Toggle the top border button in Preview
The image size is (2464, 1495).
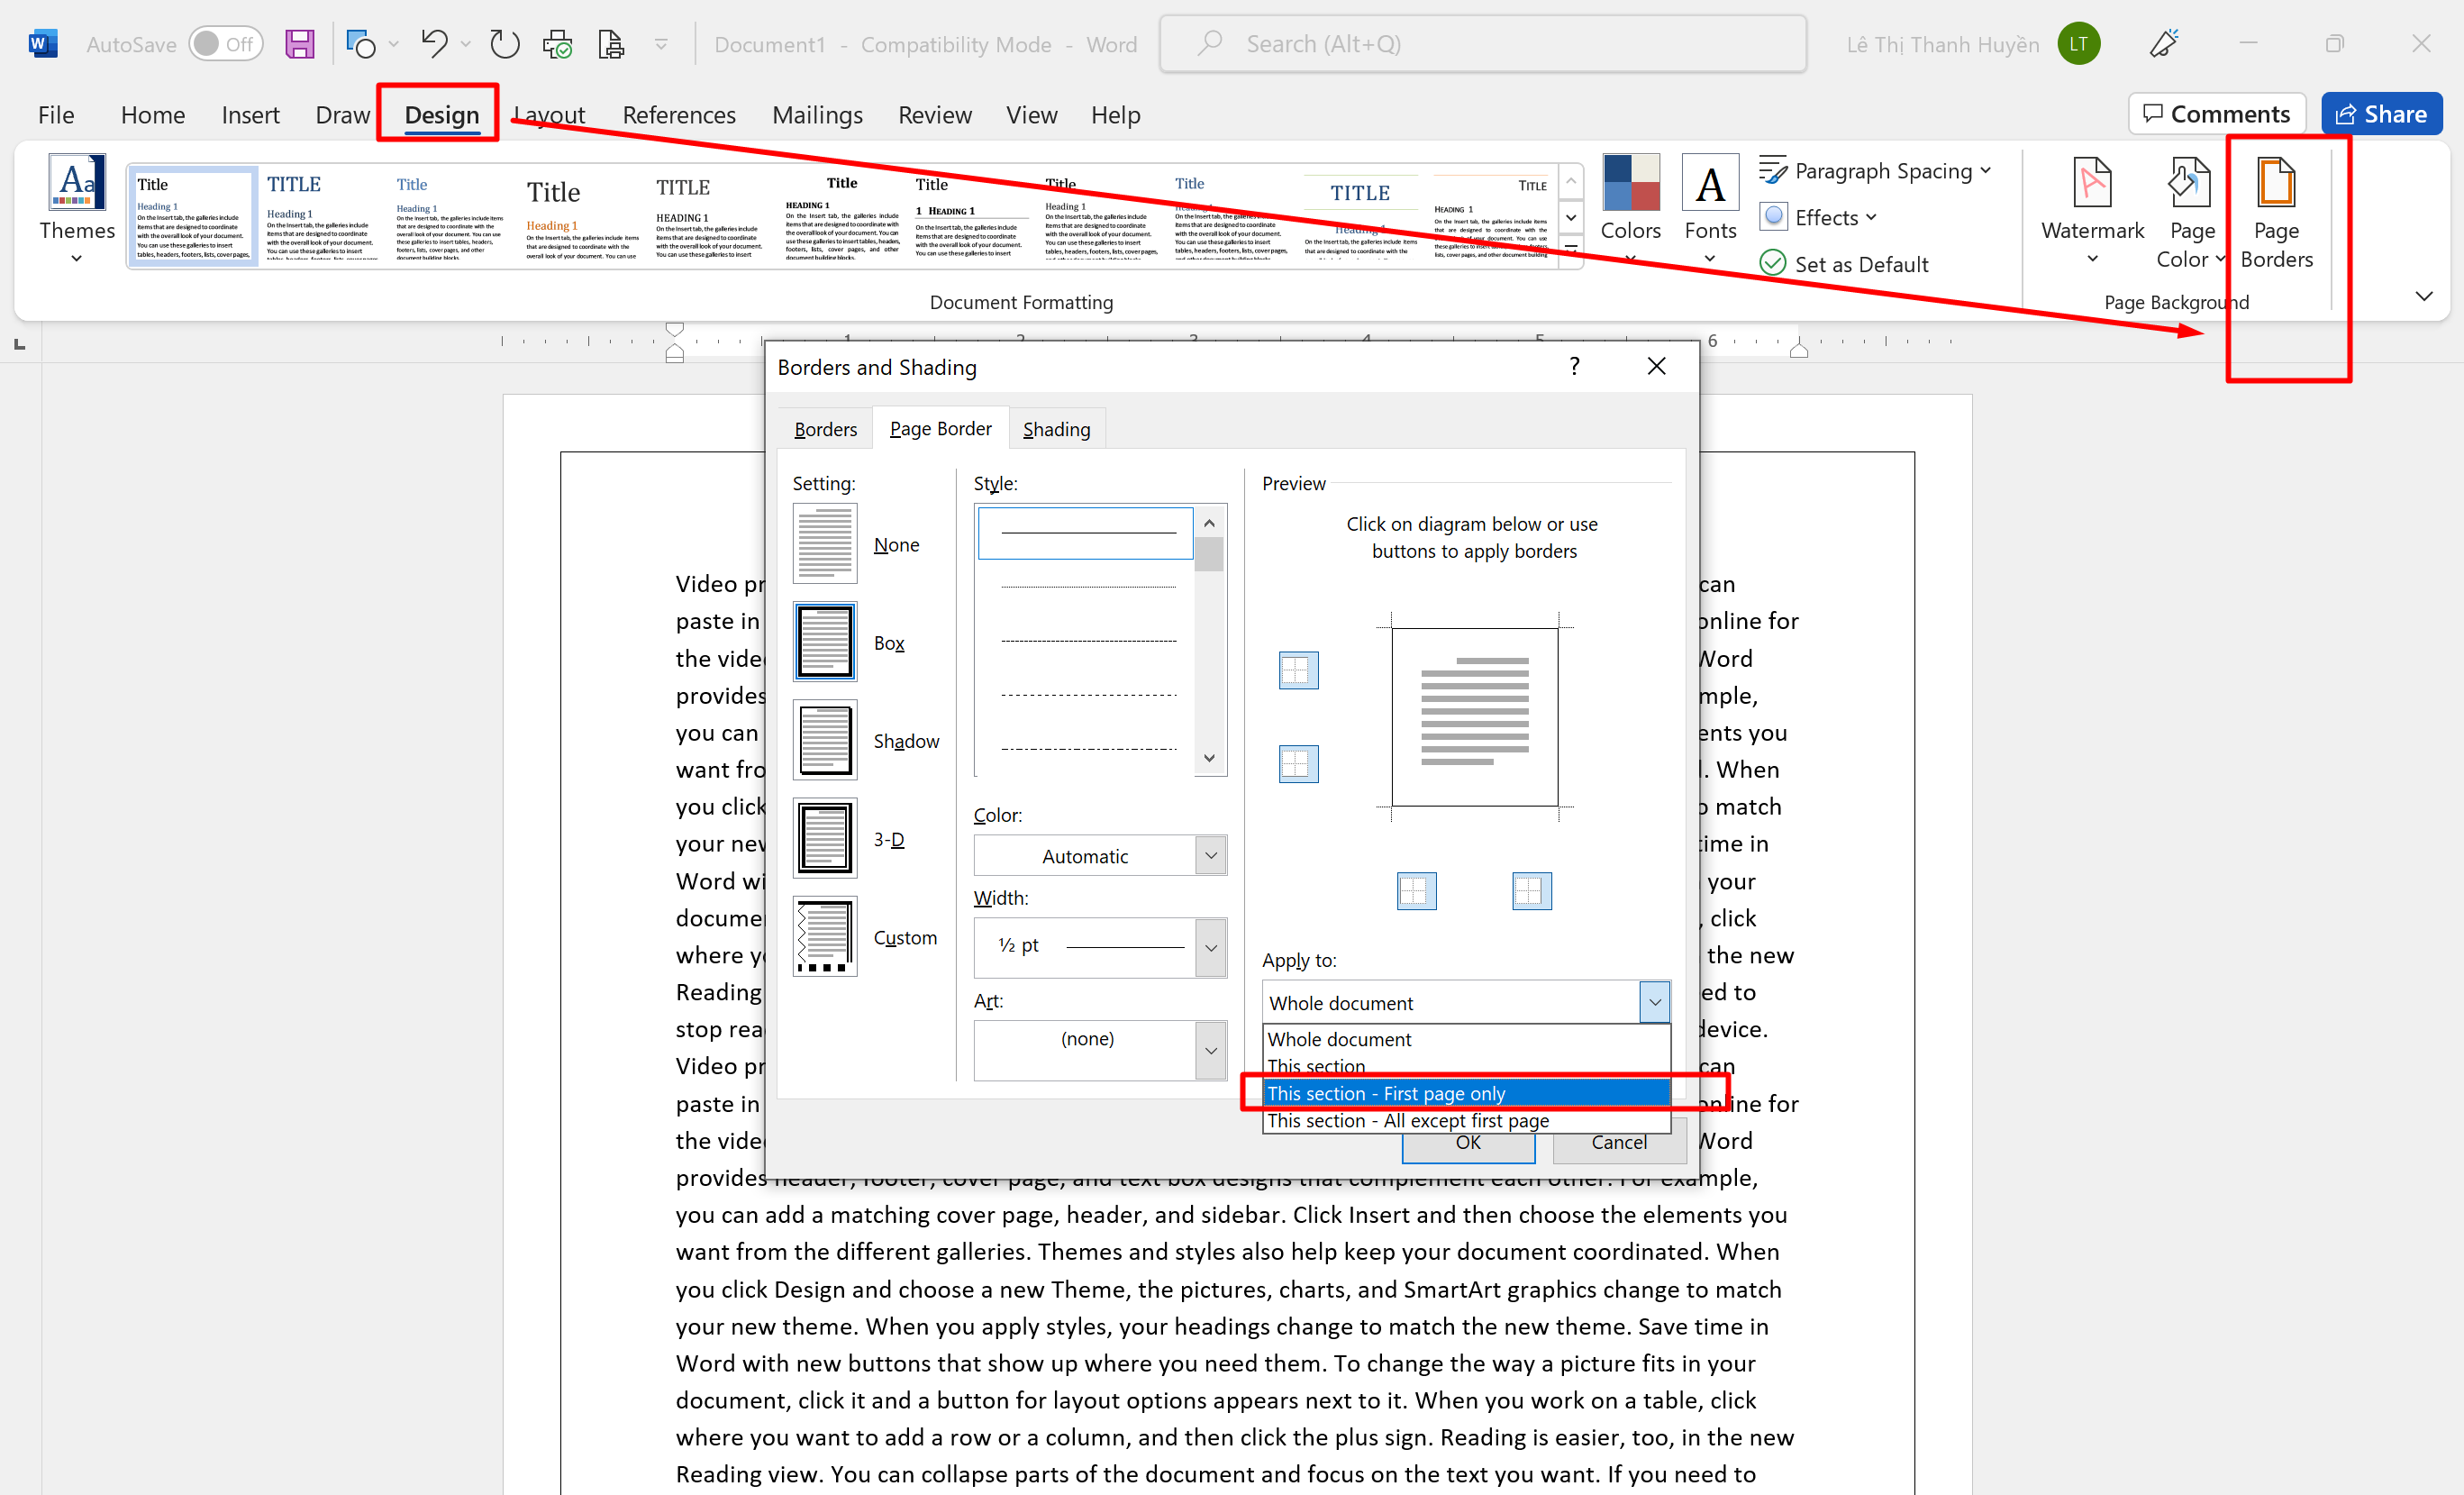click(1298, 670)
